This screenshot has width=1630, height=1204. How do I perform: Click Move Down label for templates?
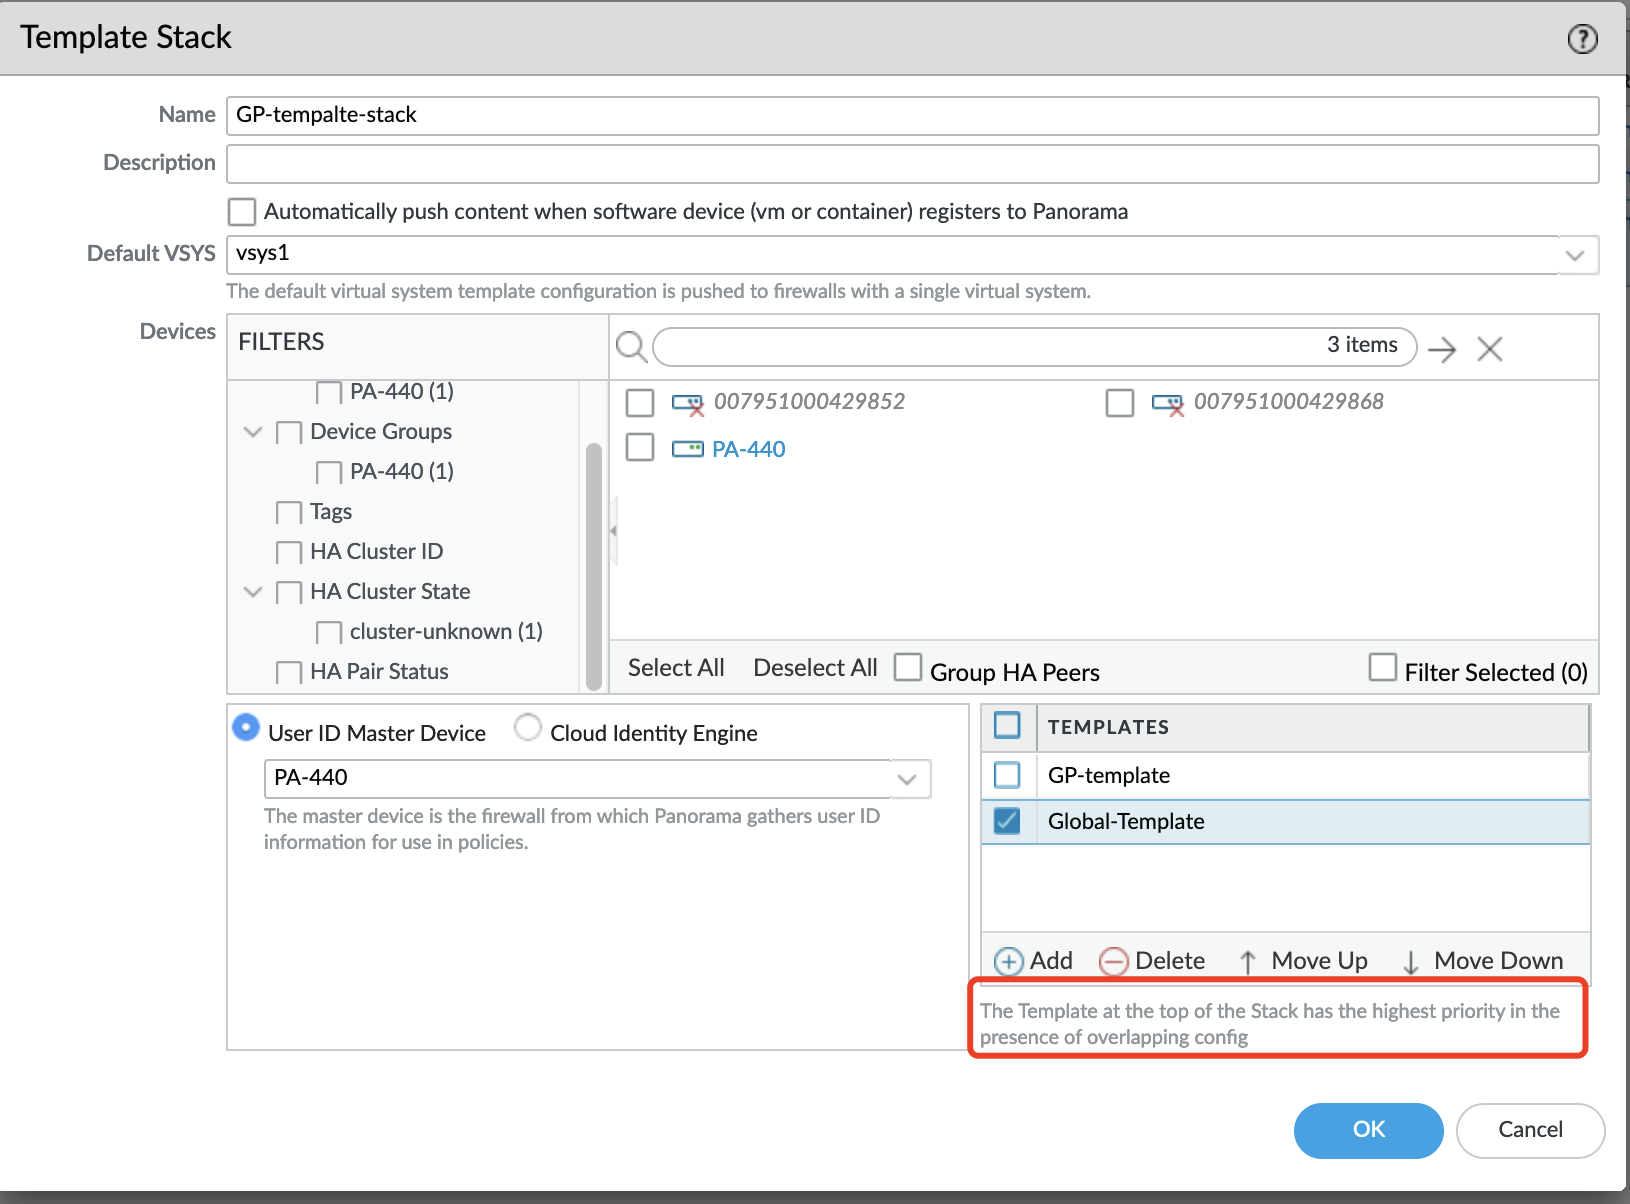pos(1498,961)
